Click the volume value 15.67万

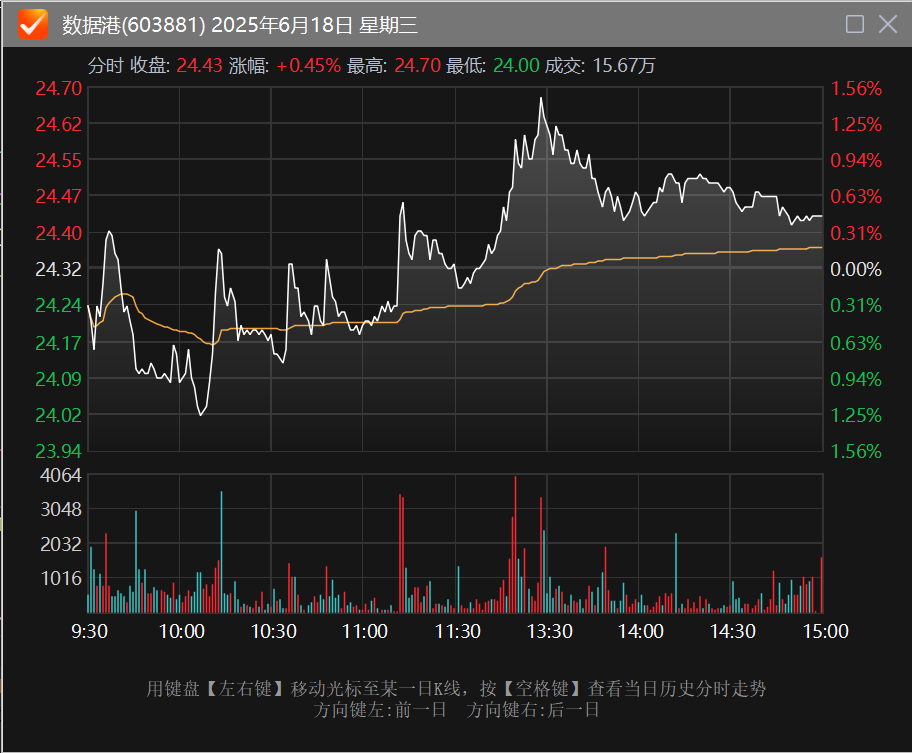(624, 65)
